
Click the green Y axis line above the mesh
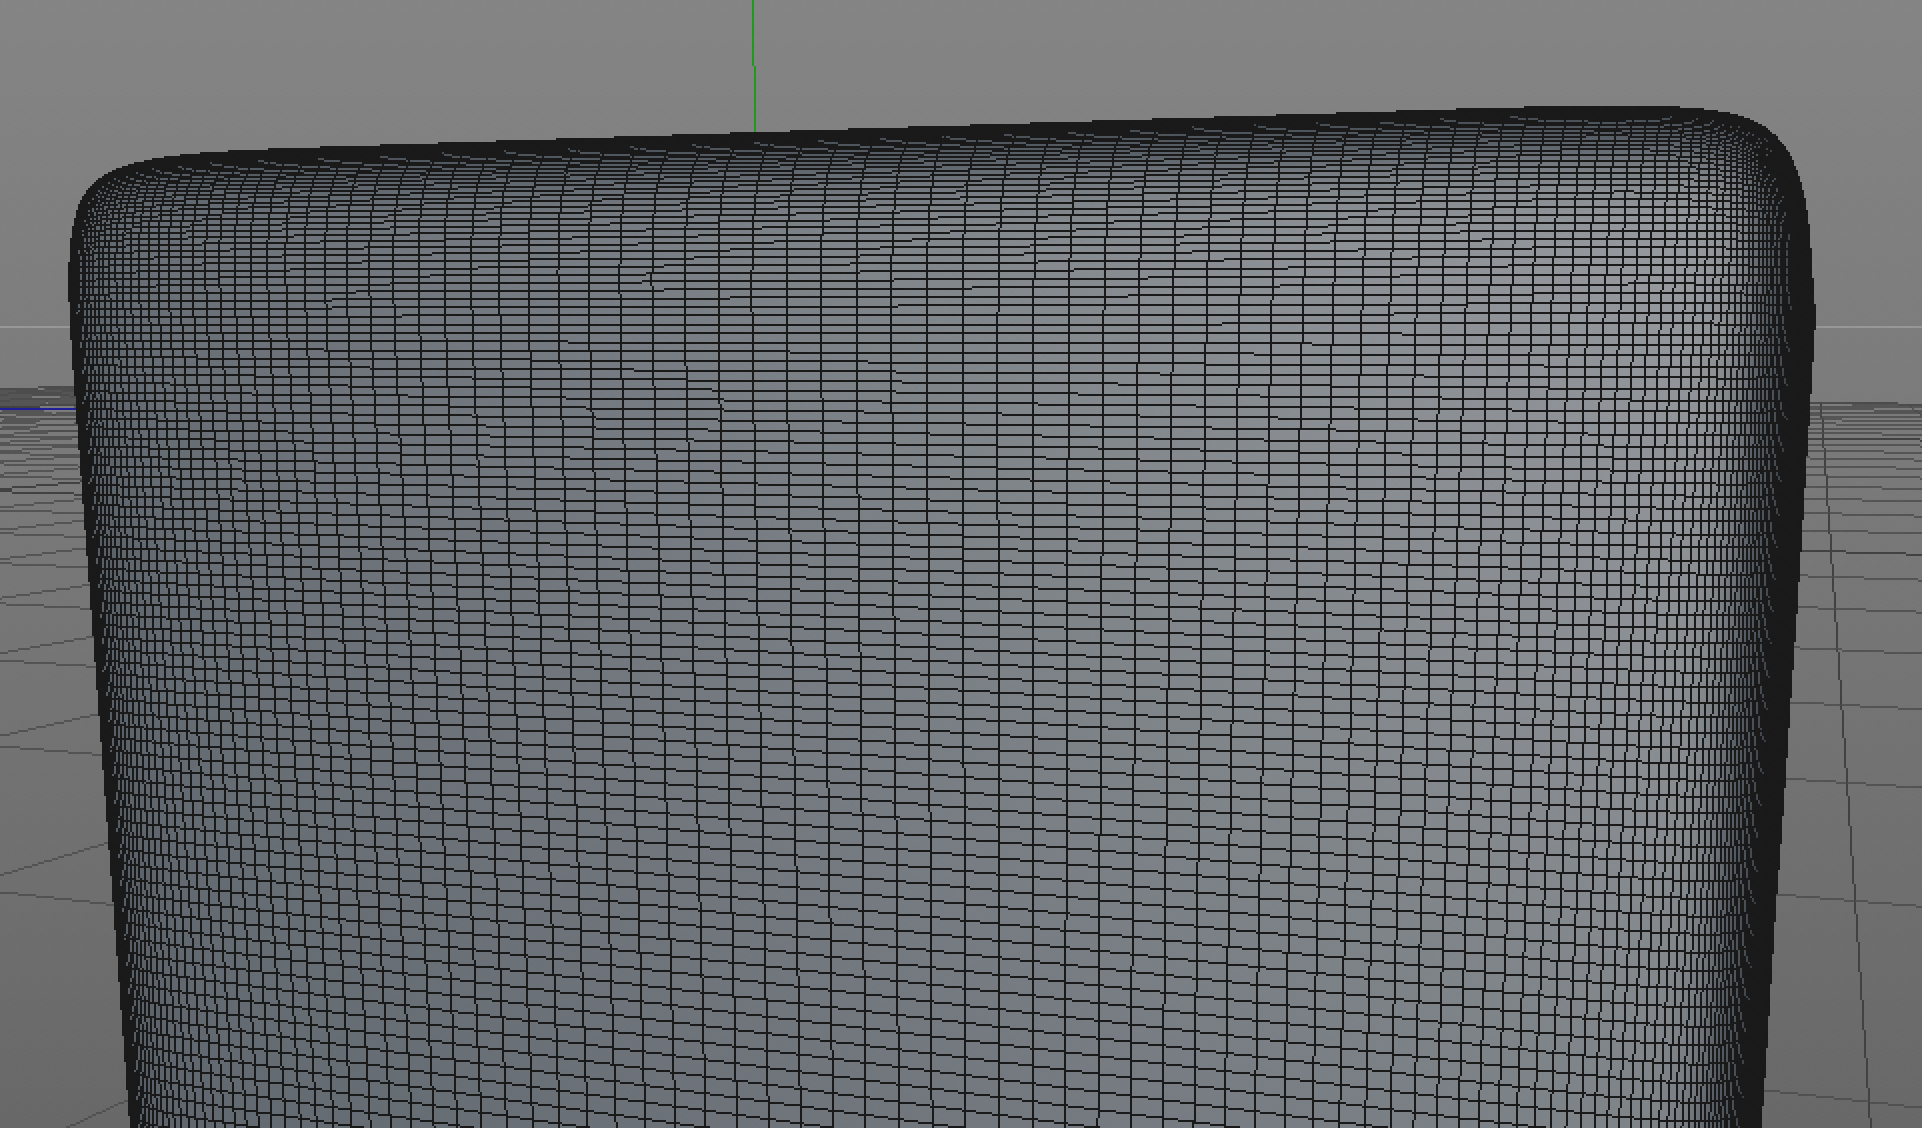click(753, 60)
